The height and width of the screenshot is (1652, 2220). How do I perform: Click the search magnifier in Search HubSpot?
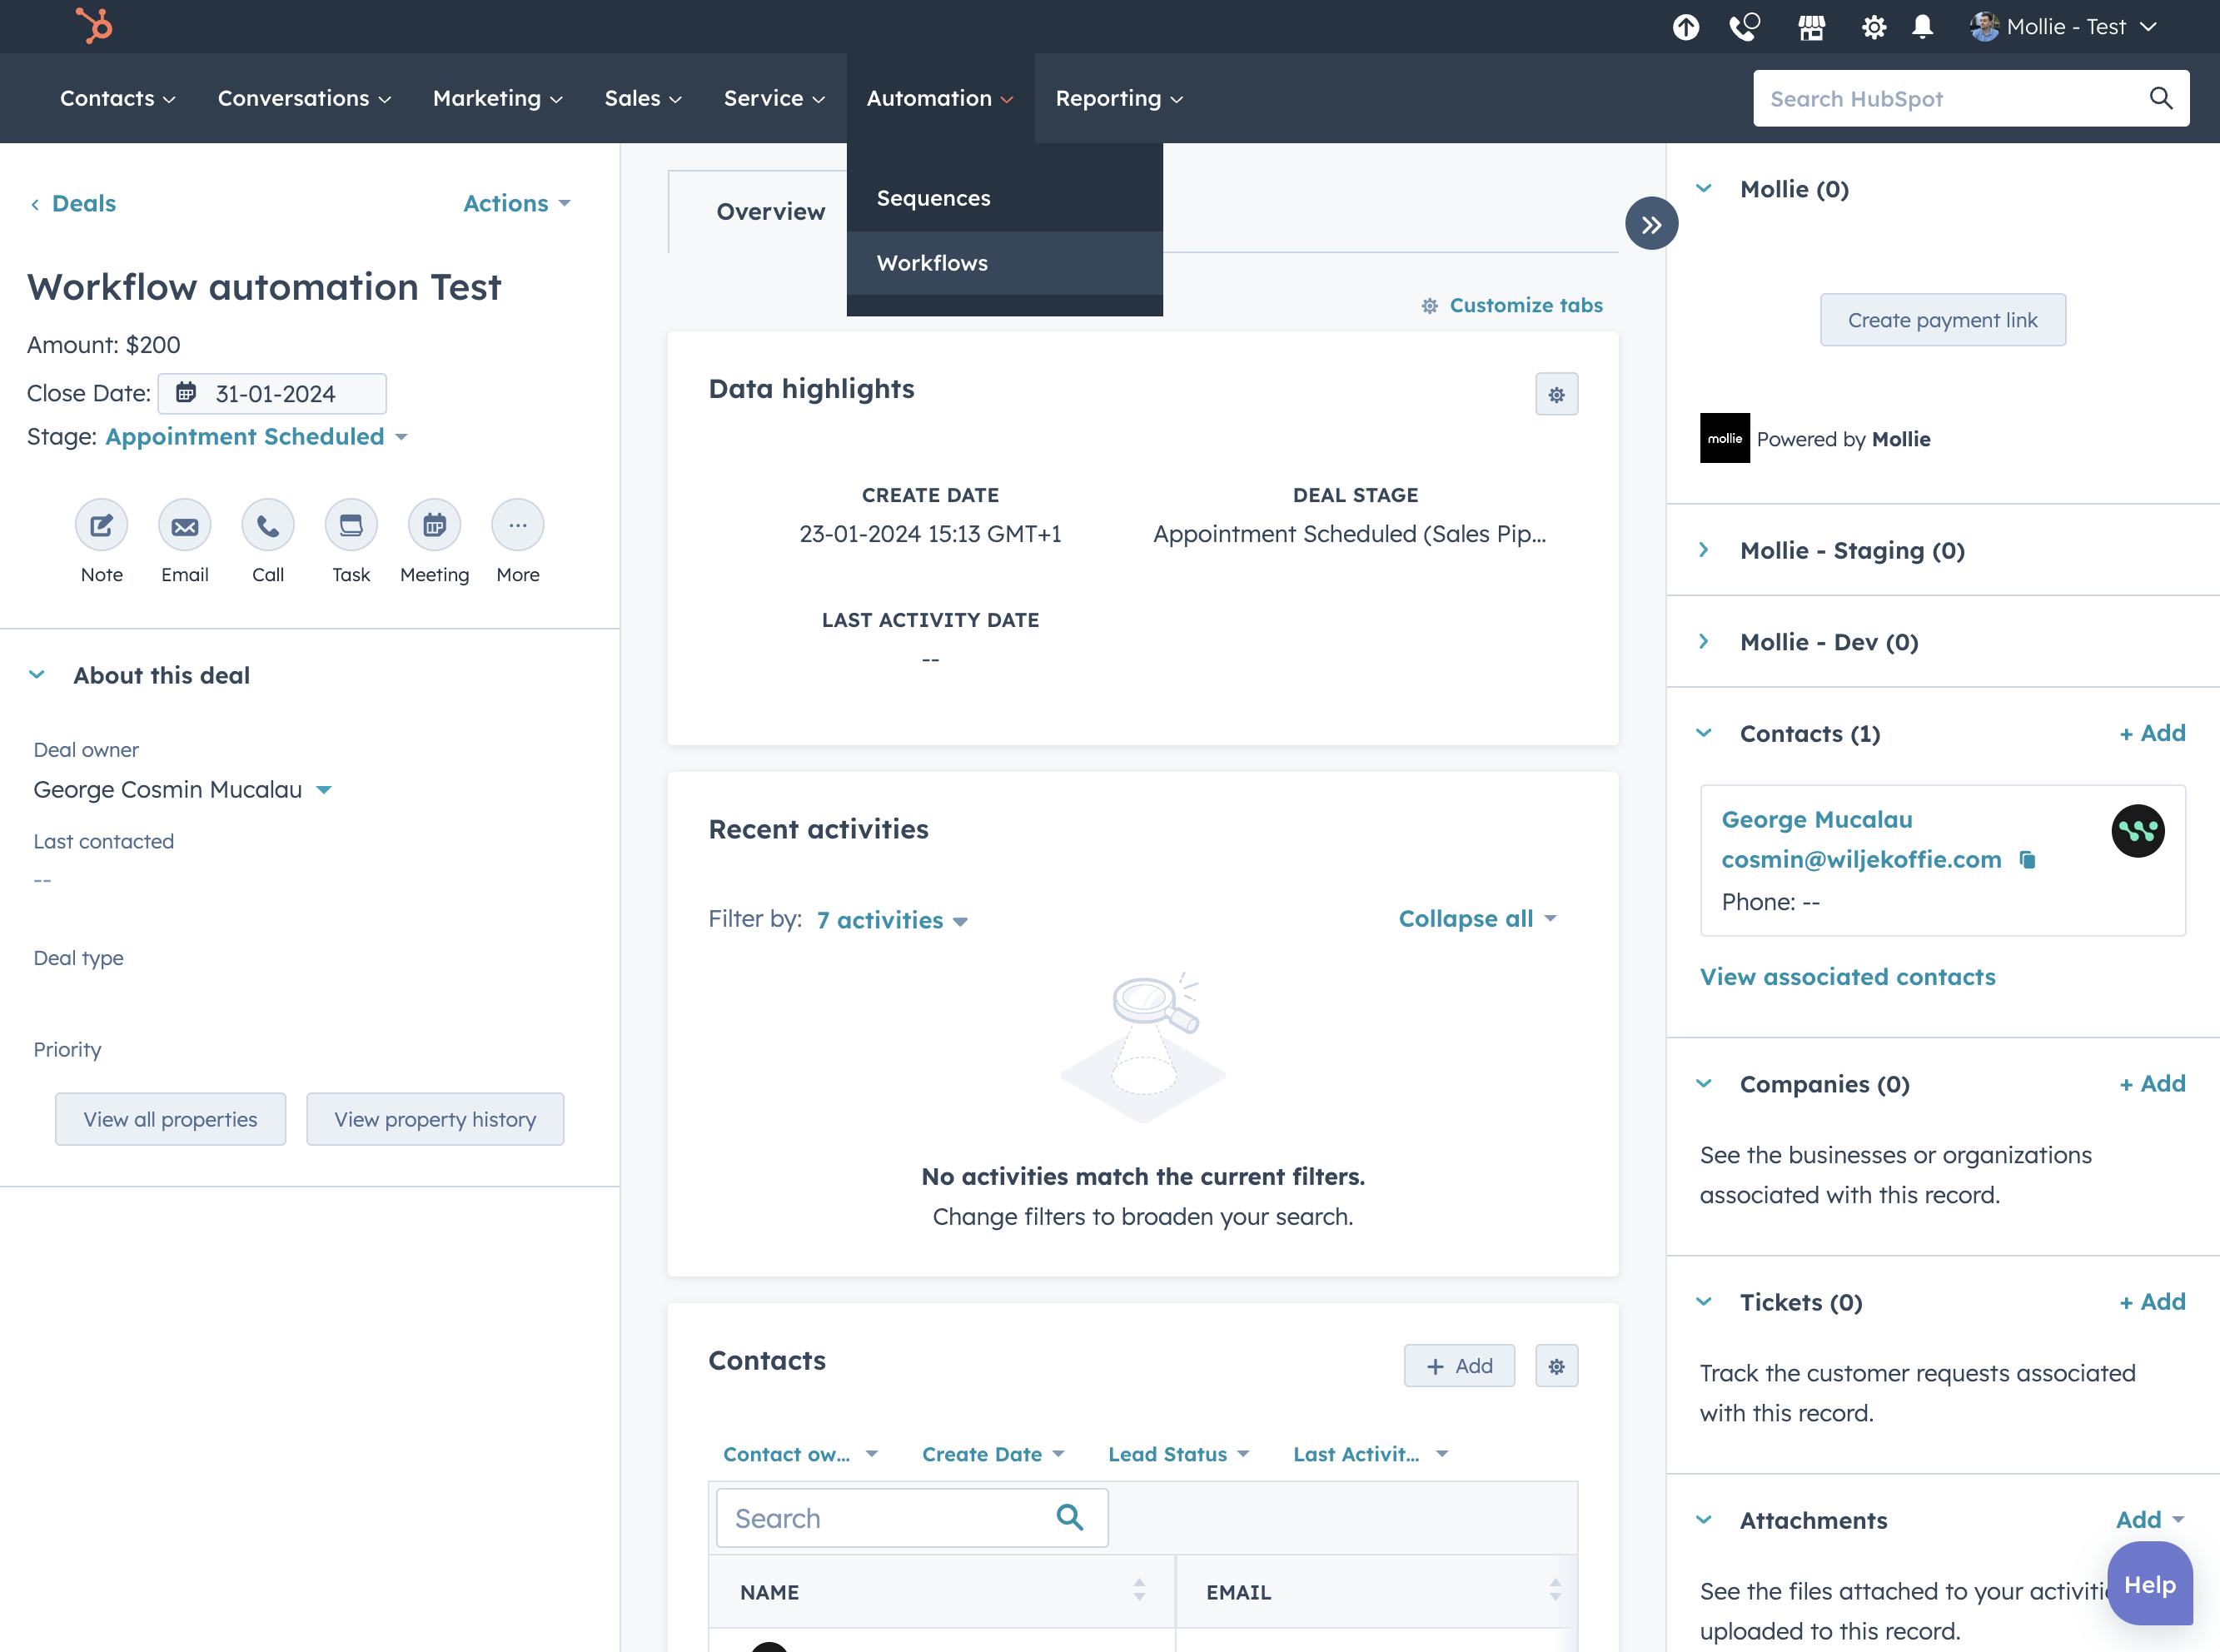click(2161, 98)
